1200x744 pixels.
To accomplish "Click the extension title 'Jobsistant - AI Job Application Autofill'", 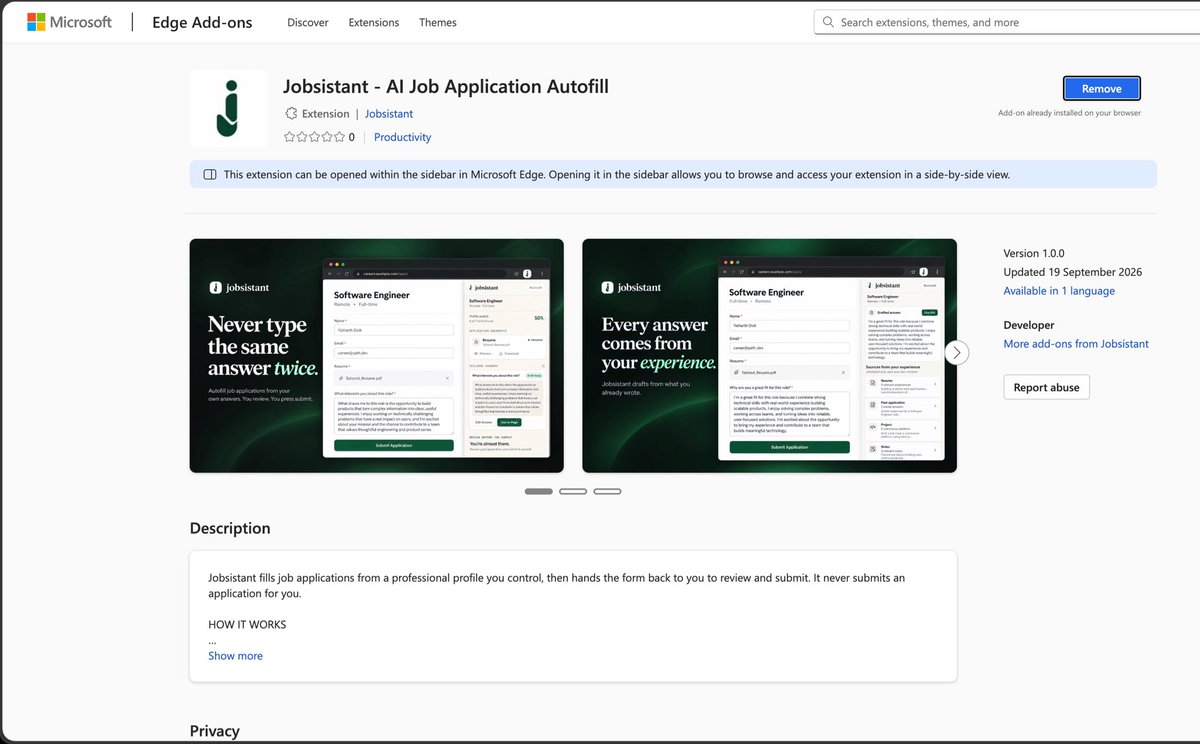I will 446,87.
